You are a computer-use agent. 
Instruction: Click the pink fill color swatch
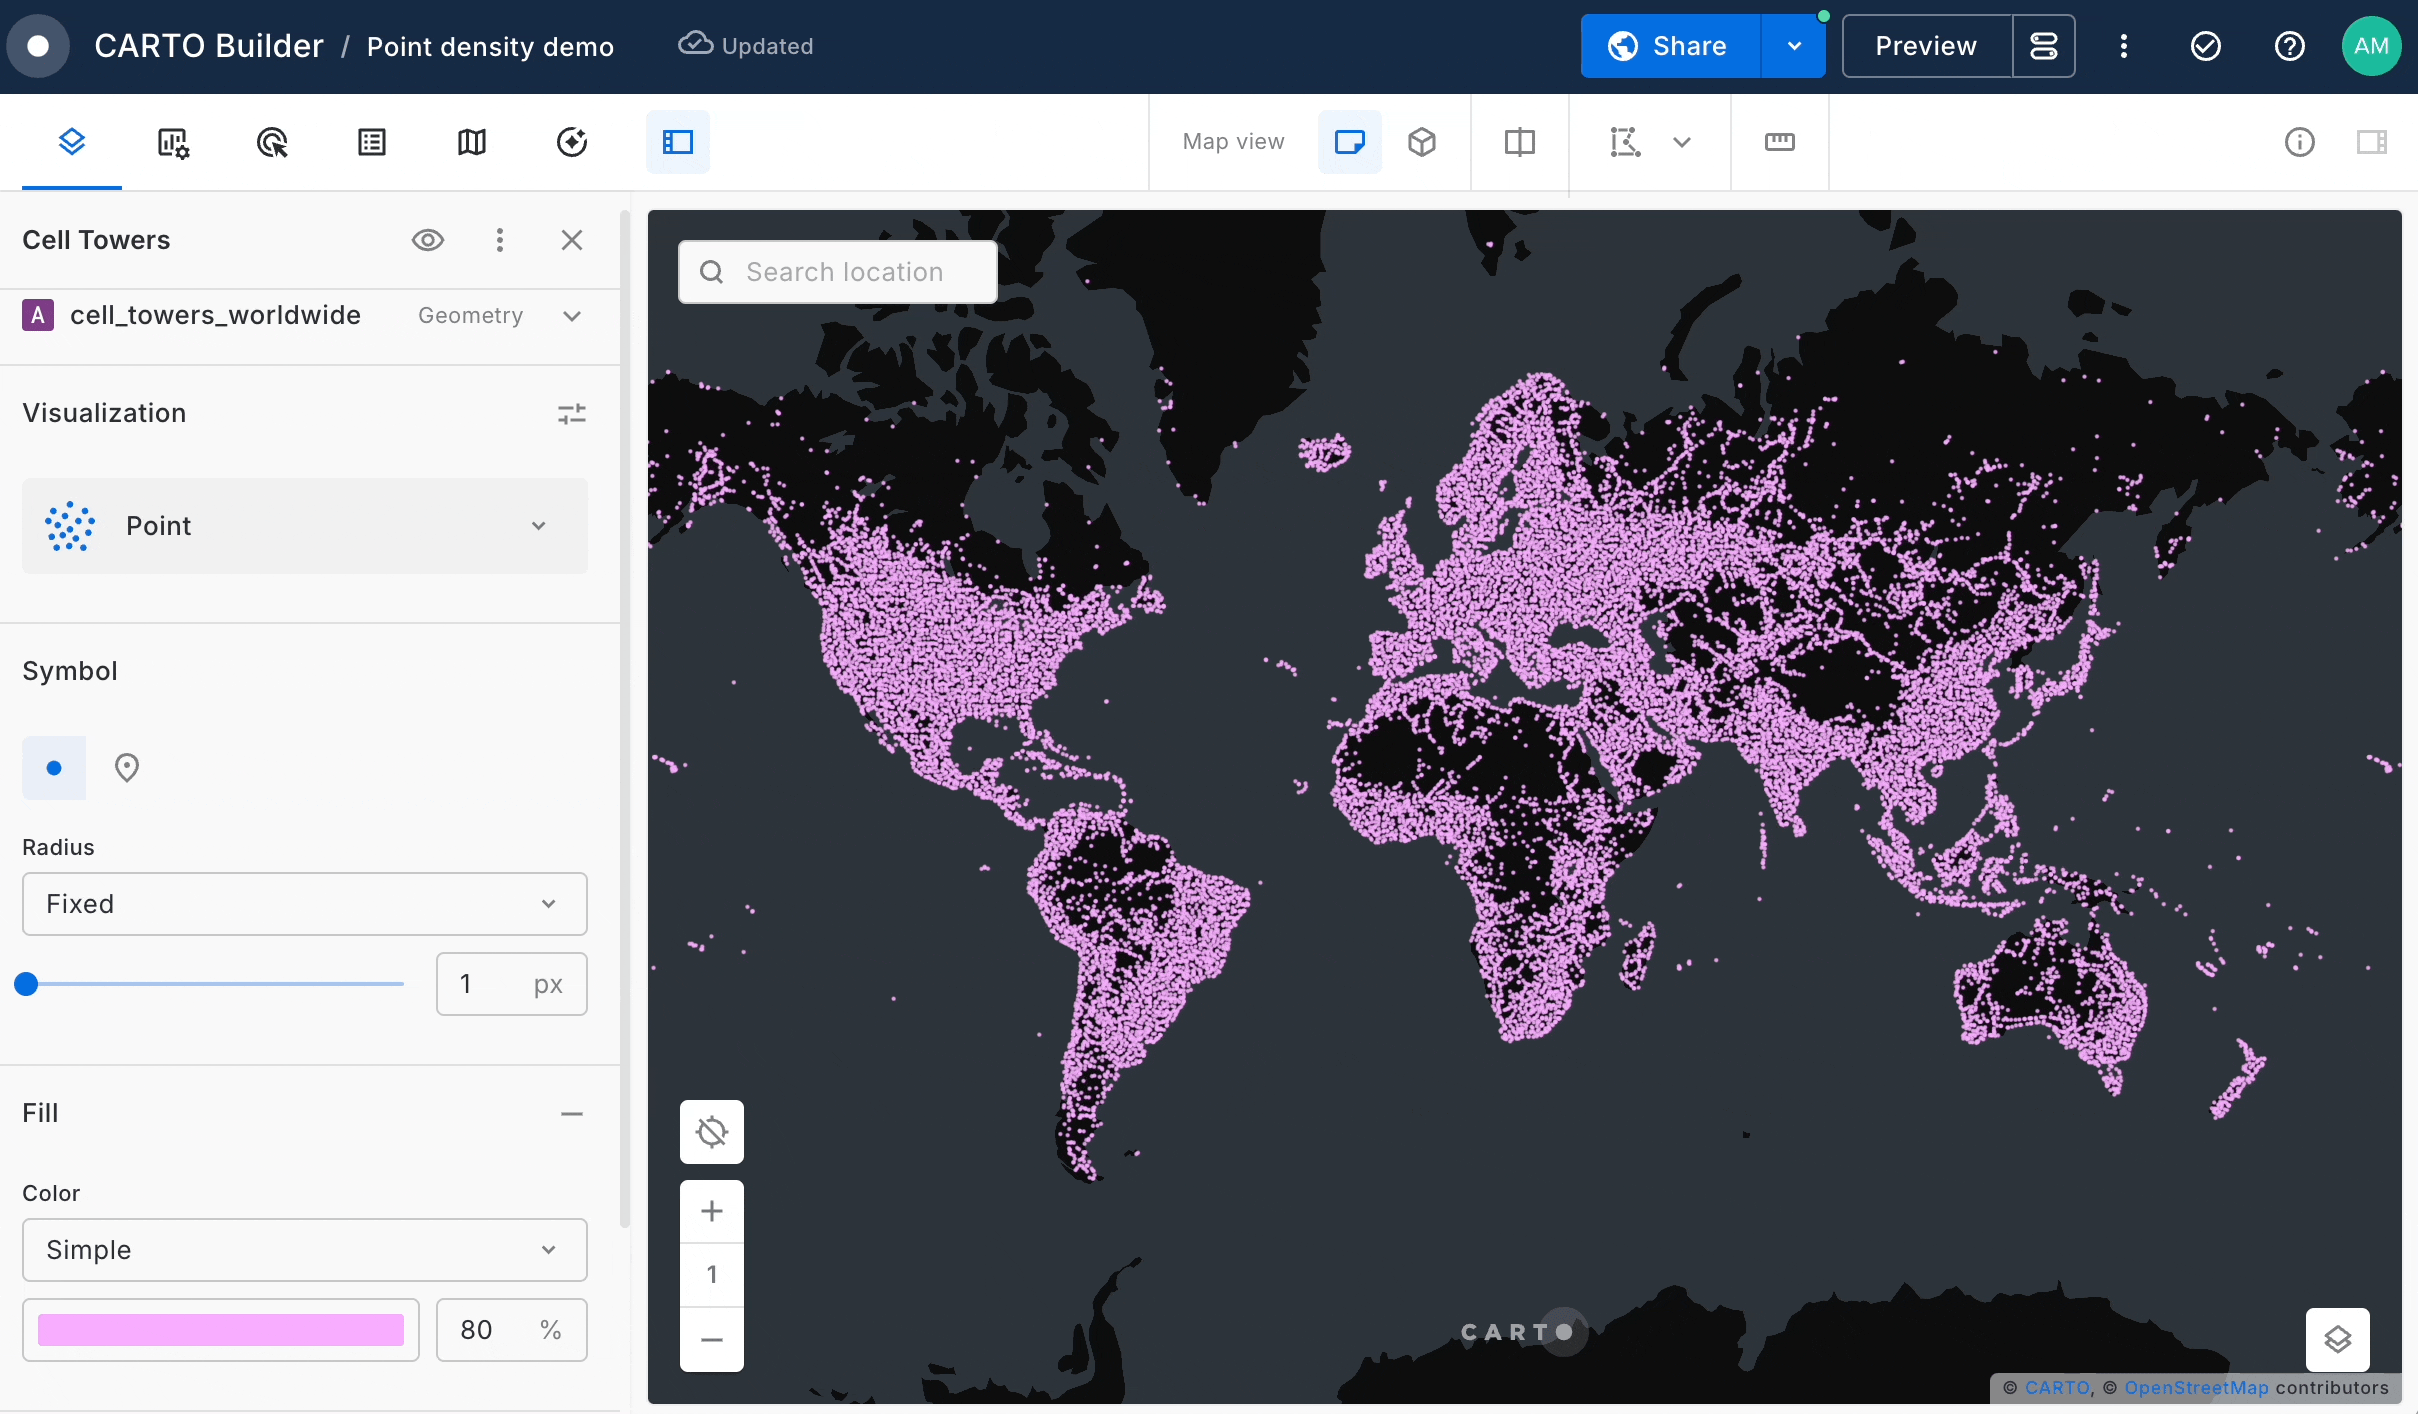tap(221, 1330)
